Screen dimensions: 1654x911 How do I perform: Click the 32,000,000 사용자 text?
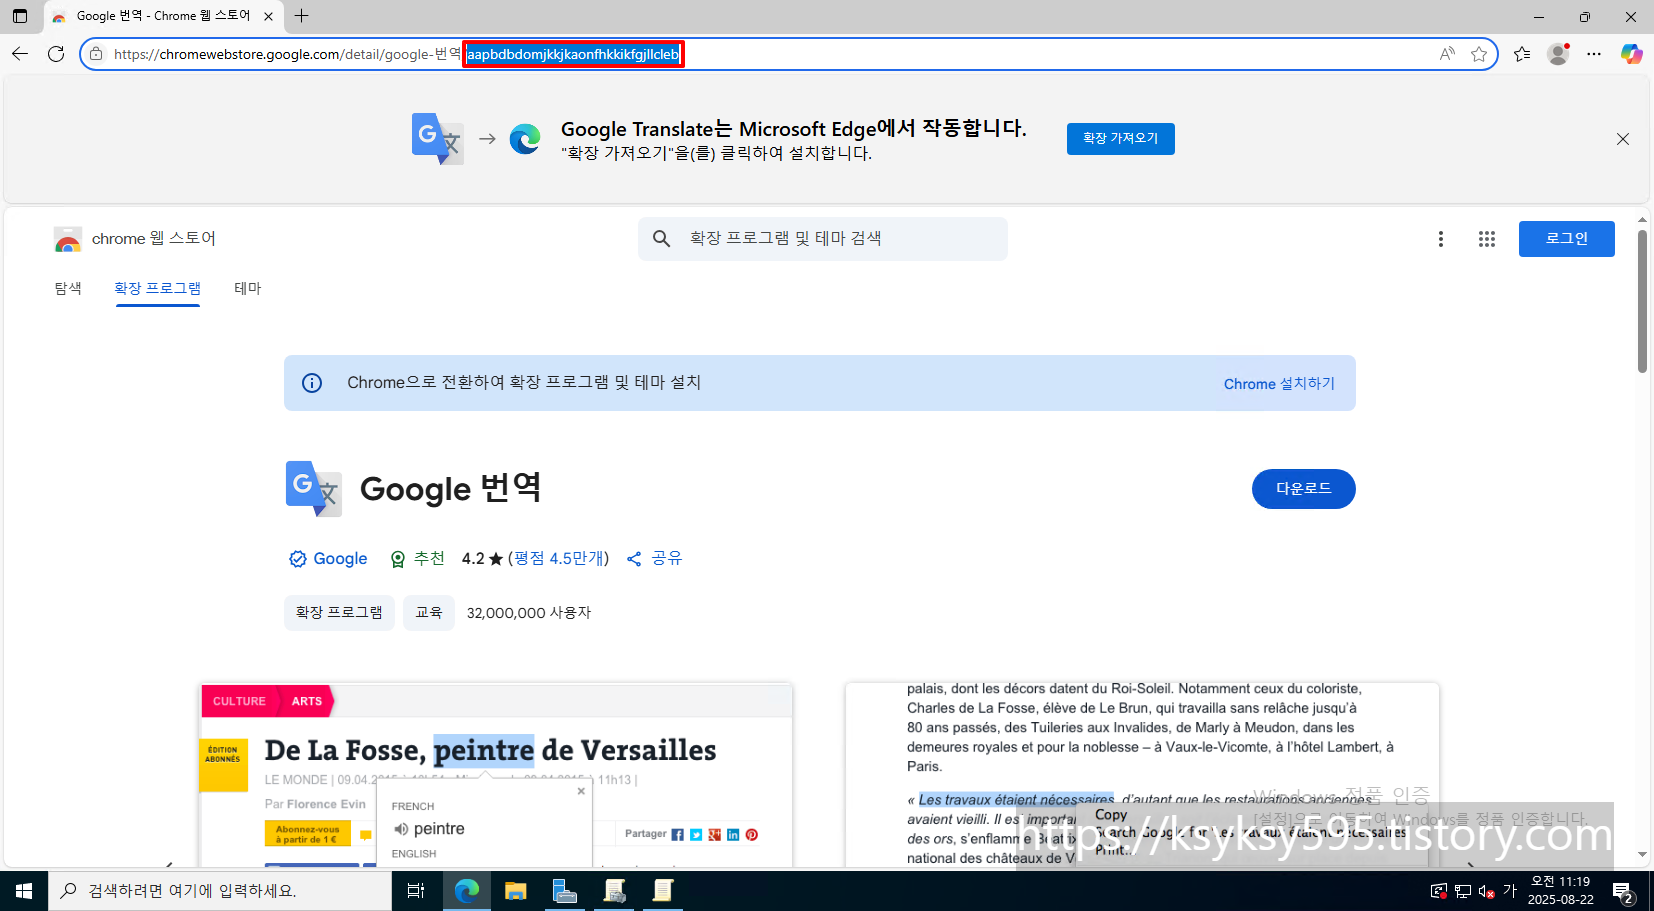529,613
